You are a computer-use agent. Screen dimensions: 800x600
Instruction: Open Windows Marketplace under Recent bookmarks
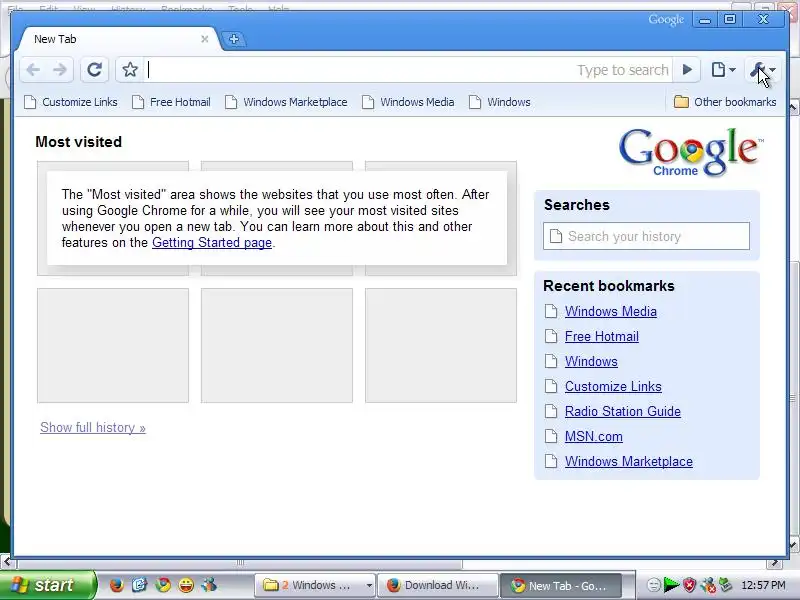629,461
